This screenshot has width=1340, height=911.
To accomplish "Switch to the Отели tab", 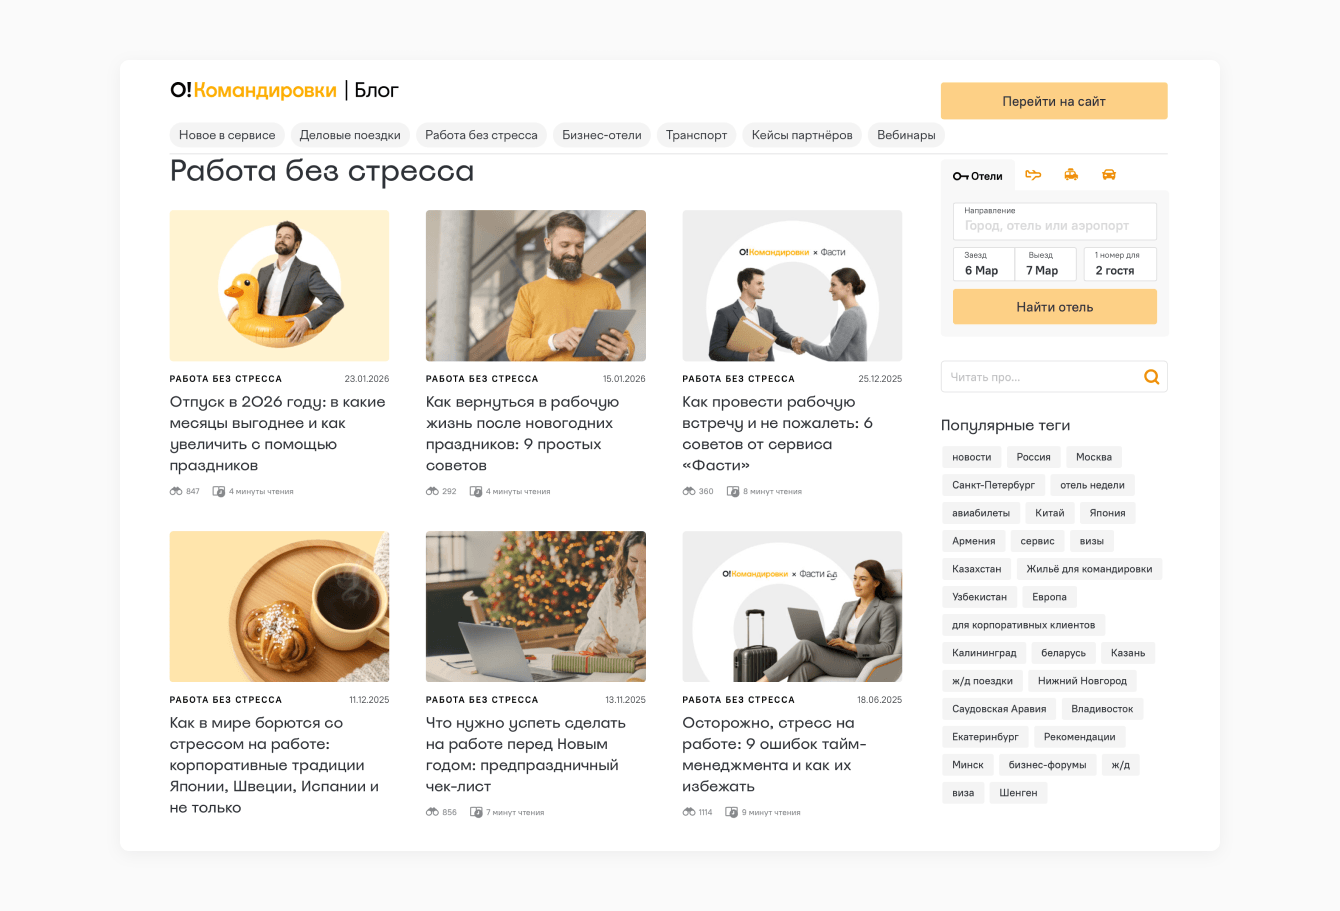I will [x=977, y=176].
